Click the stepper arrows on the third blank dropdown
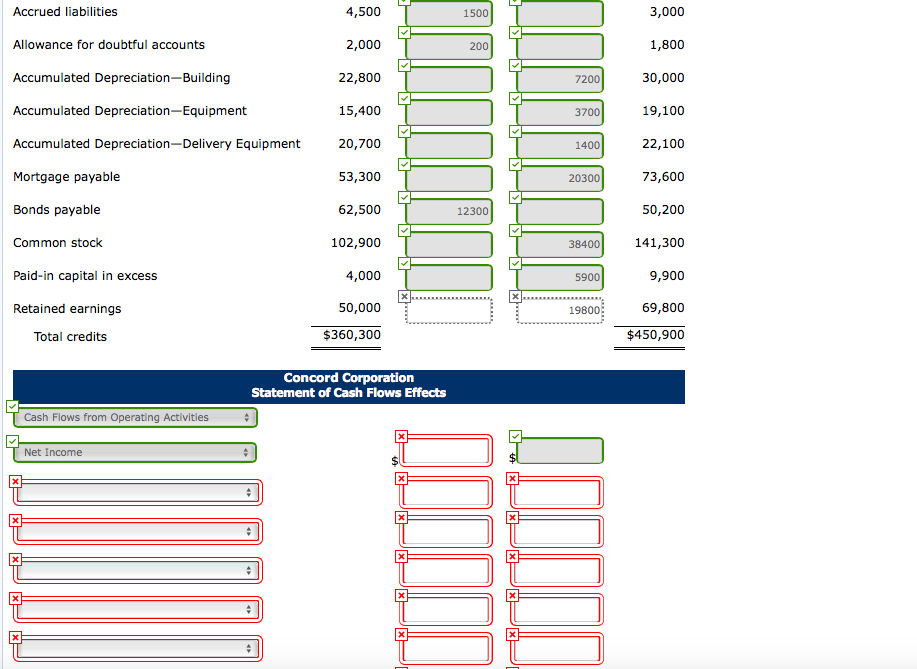The height and width of the screenshot is (669, 917). tap(249, 569)
